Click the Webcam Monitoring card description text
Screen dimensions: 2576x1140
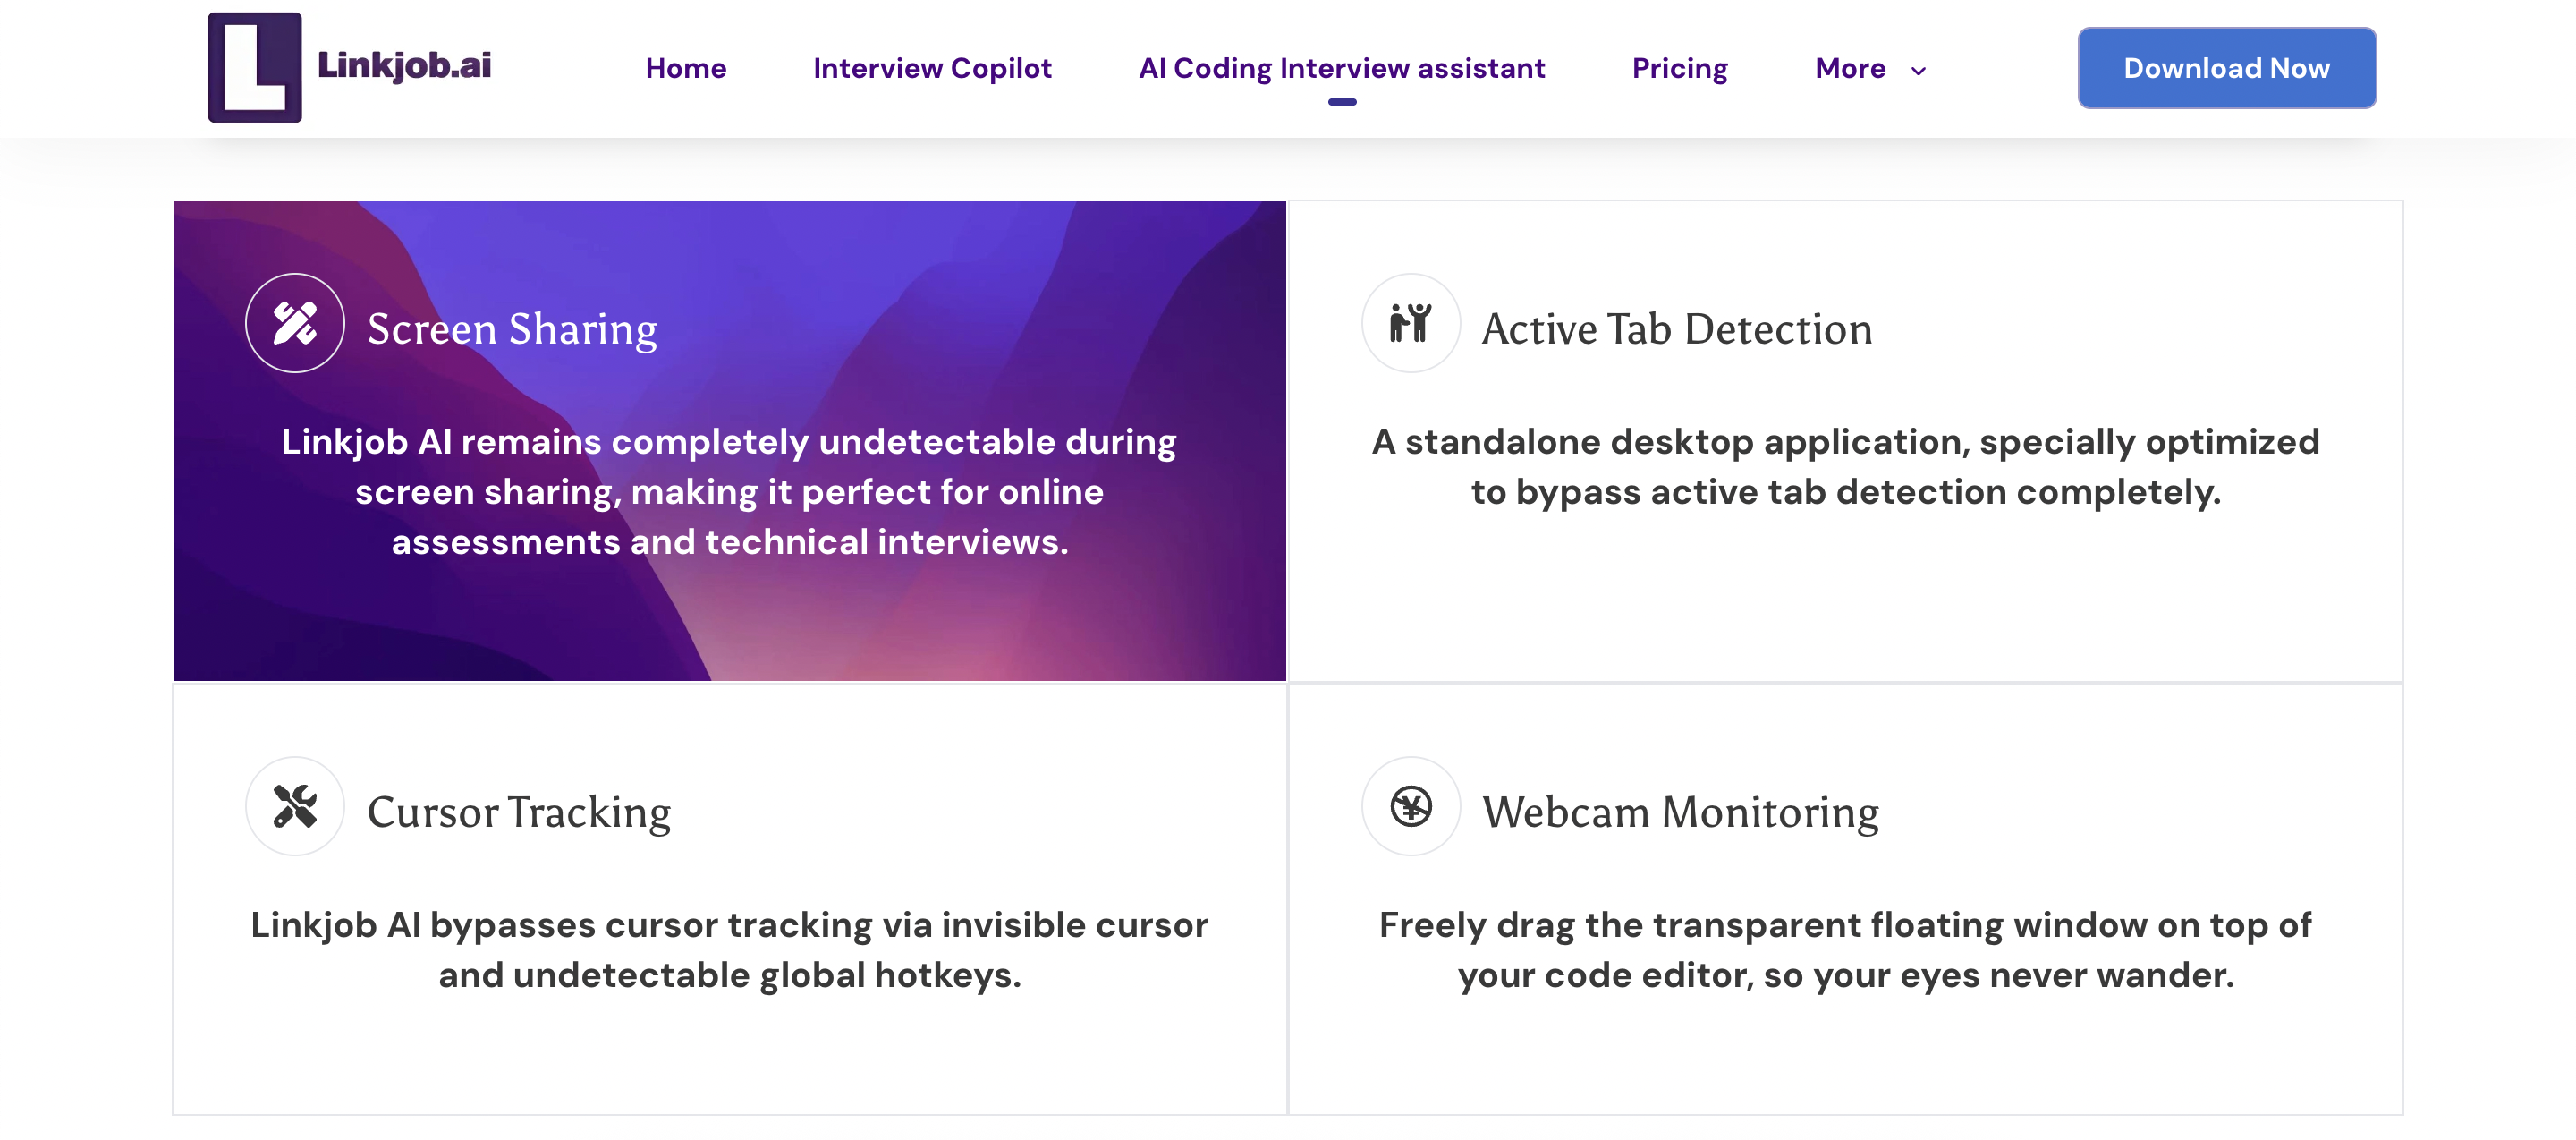click(1845, 949)
